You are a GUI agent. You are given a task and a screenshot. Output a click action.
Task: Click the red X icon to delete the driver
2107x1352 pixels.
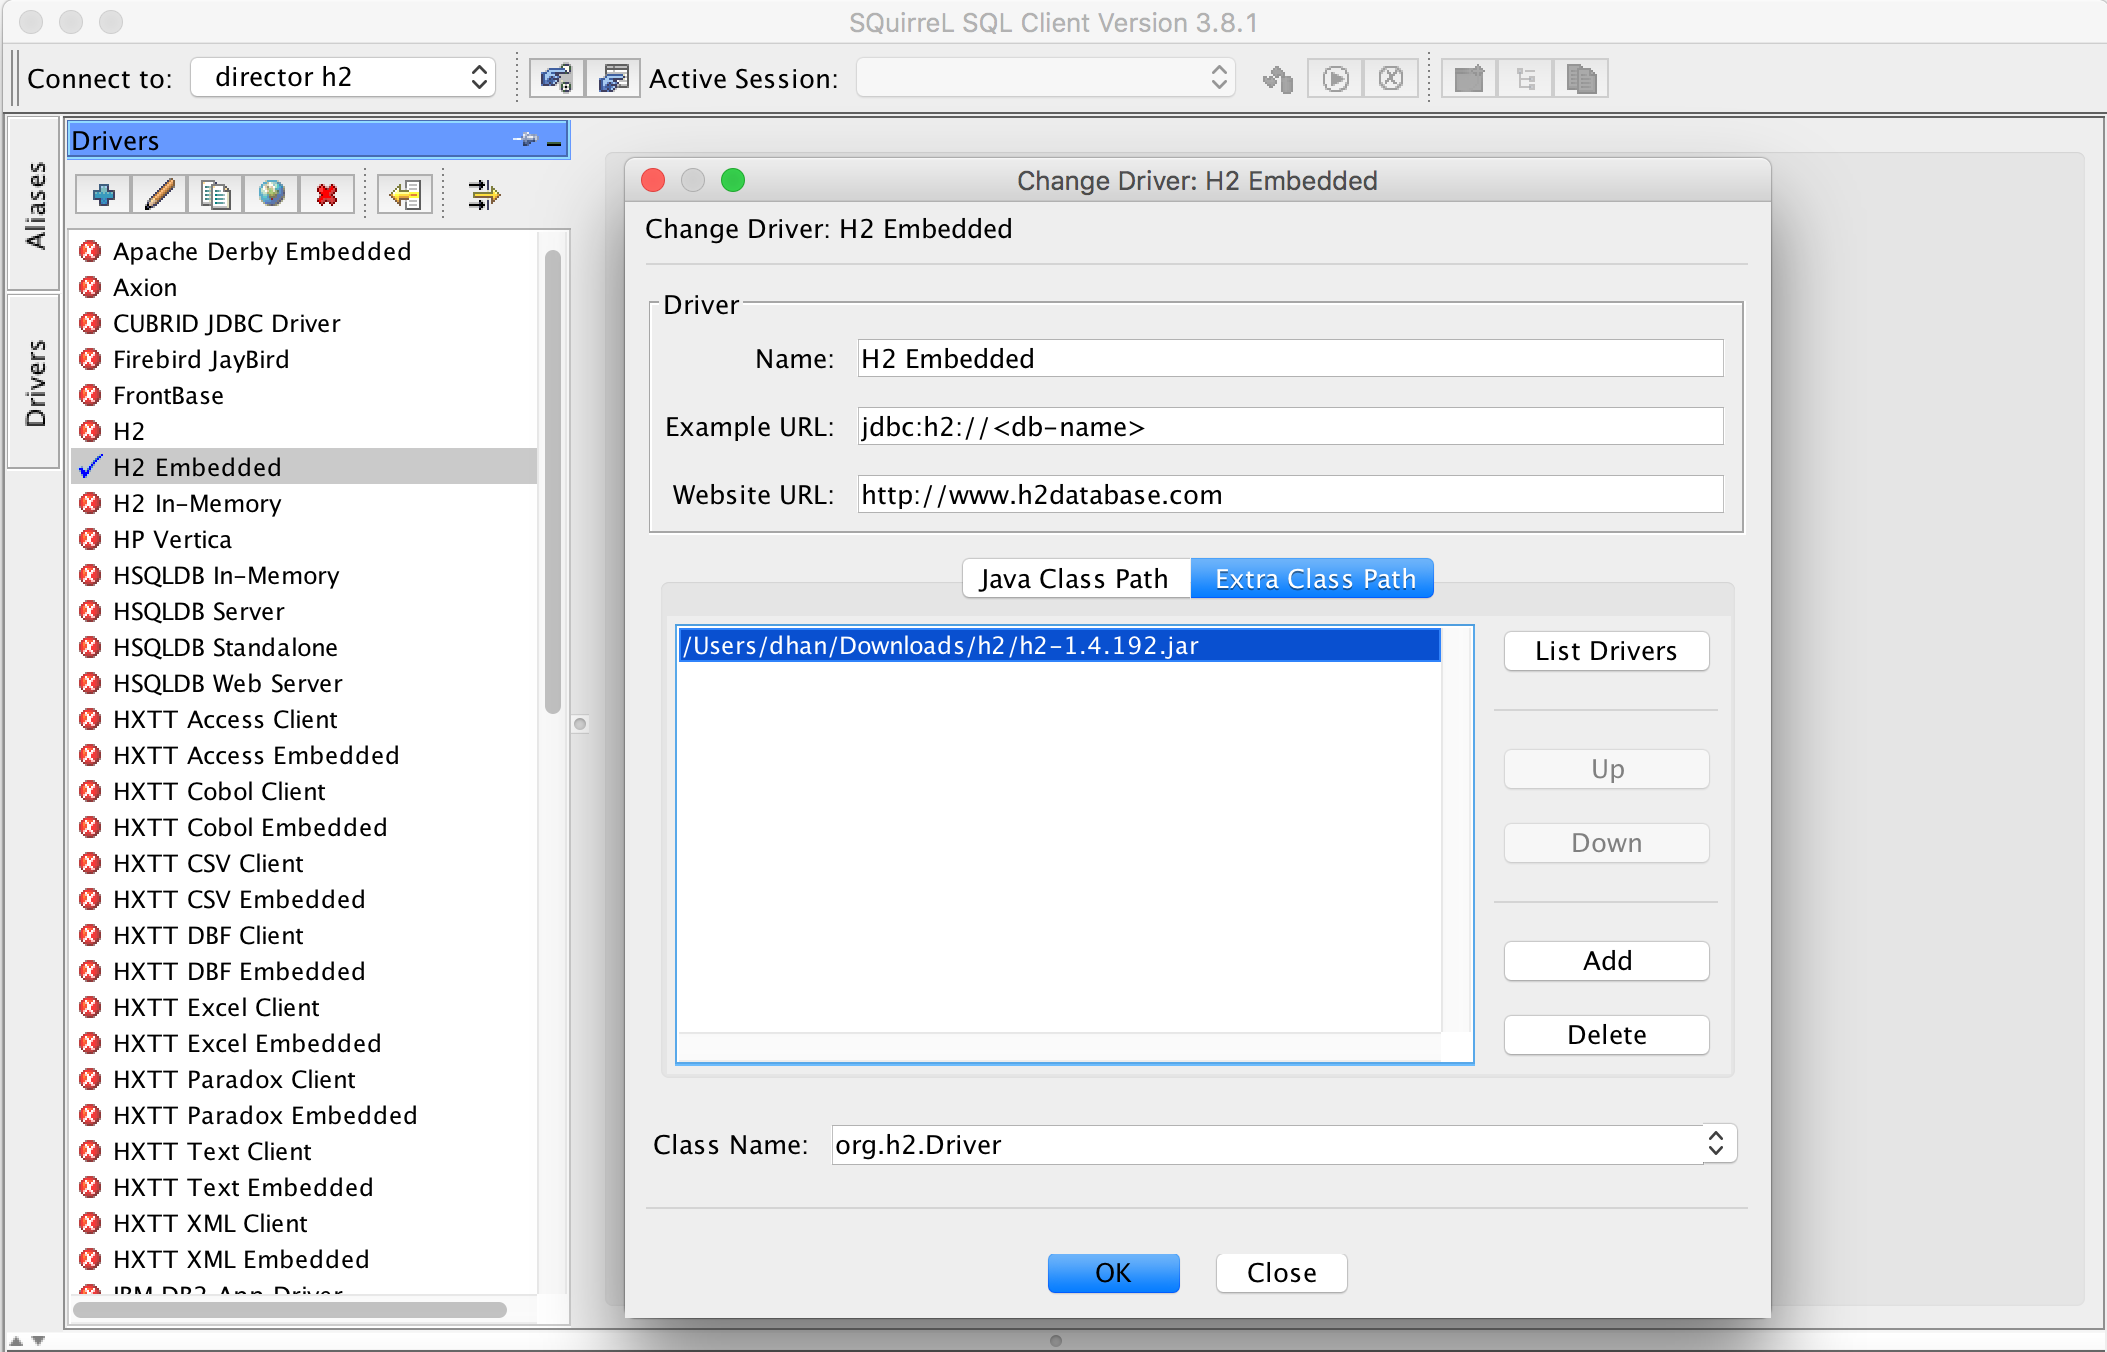(326, 194)
